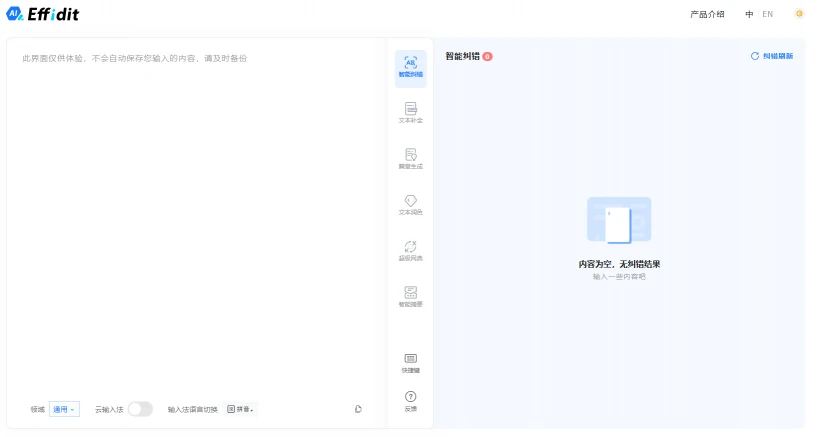Enable the 云输入法 cloud input switch
Viewport: 835px width, 437px height.
coord(140,409)
